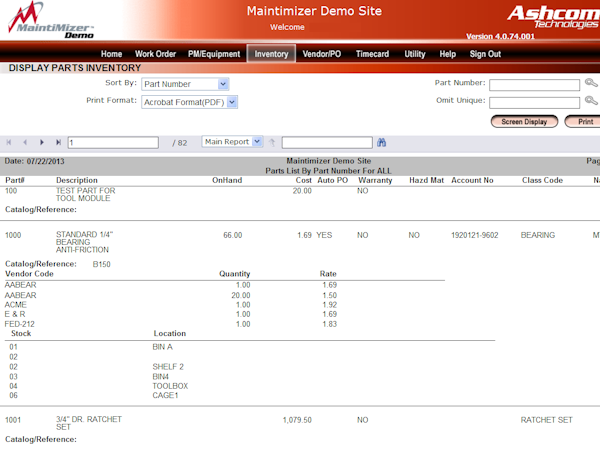
Task: Click on-hand quantity 66.00
Action: (x=233, y=235)
